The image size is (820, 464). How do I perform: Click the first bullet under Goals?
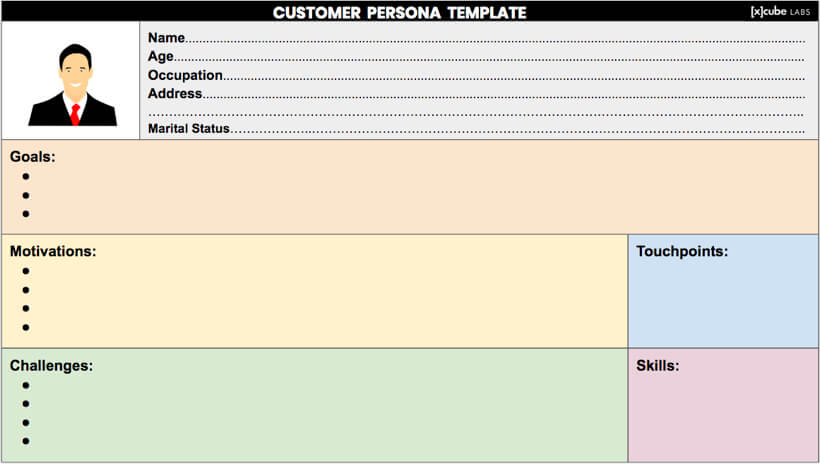coord(26,177)
